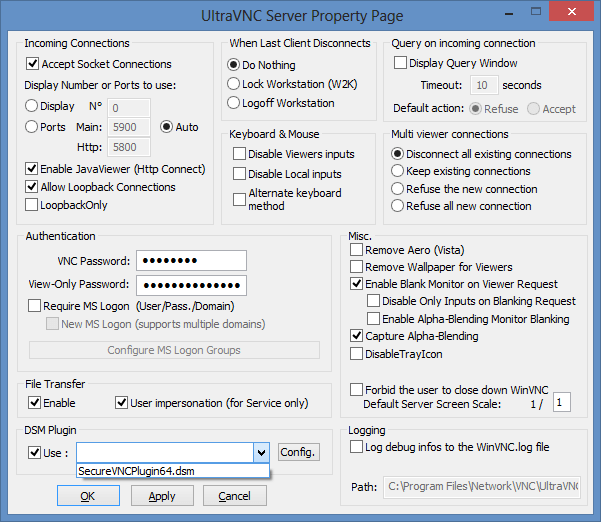The height and width of the screenshot is (522, 601).
Task: Open the DSM Plugin dropdown arrow
Action: 261,453
